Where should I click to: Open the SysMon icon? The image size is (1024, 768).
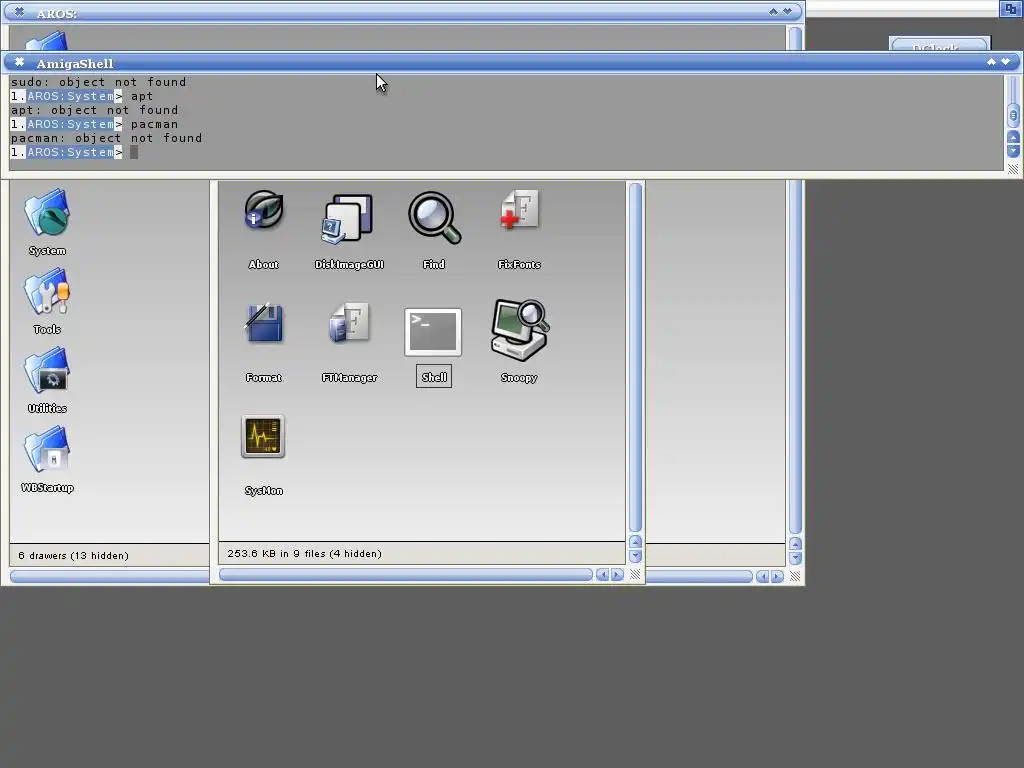pyautogui.click(x=263, y=436)
